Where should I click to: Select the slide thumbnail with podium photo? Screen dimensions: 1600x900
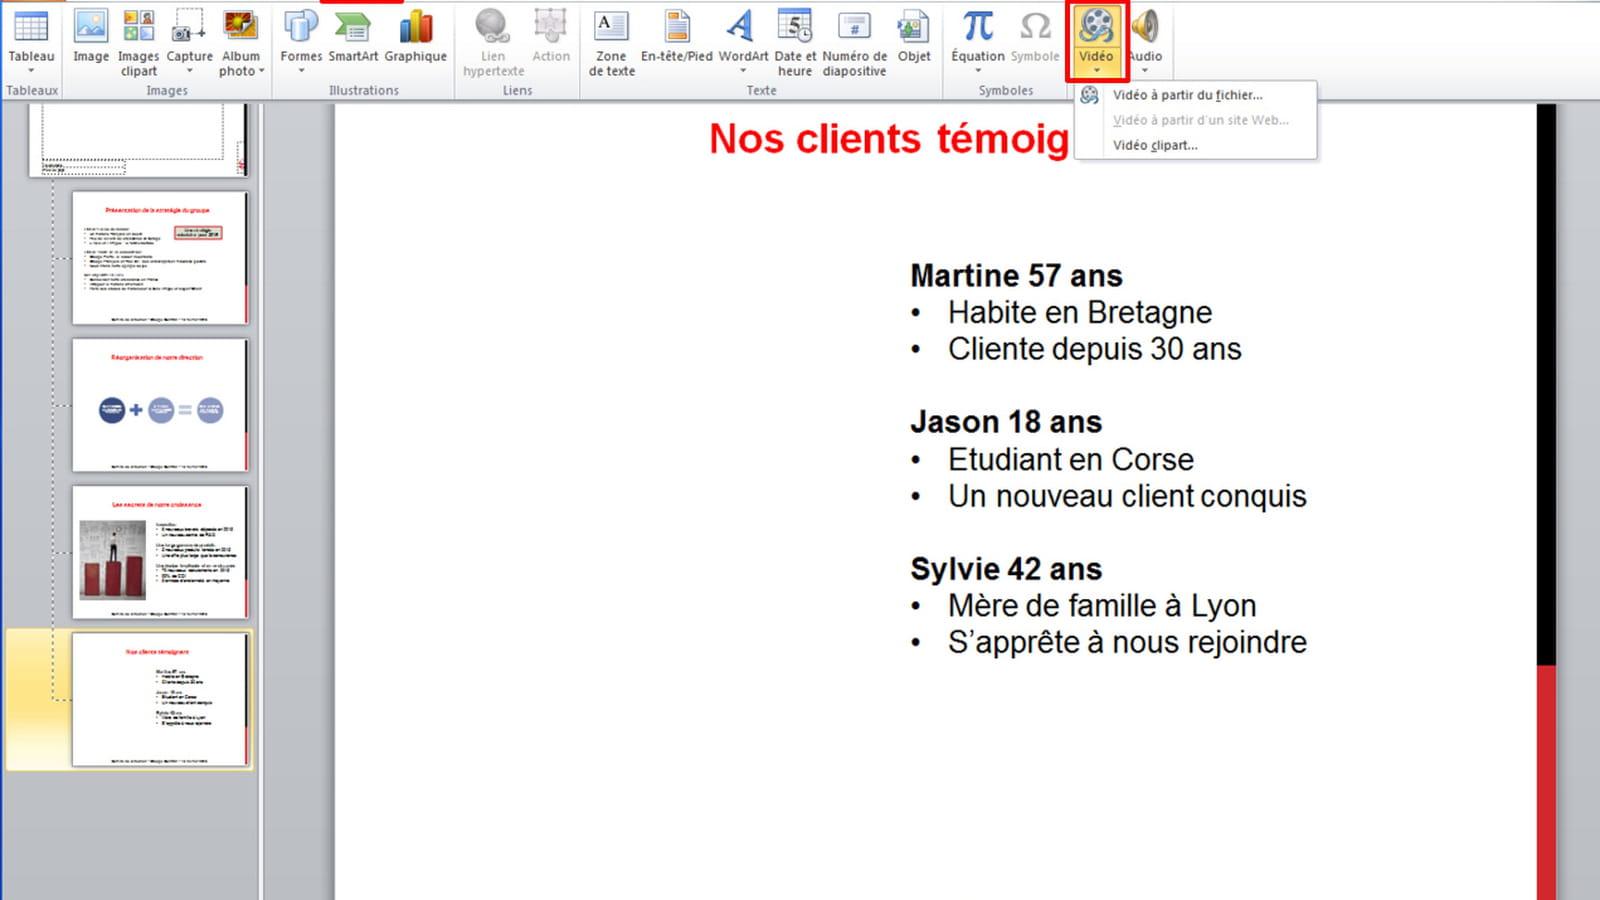pyautogui.click(x=160, y=552)
